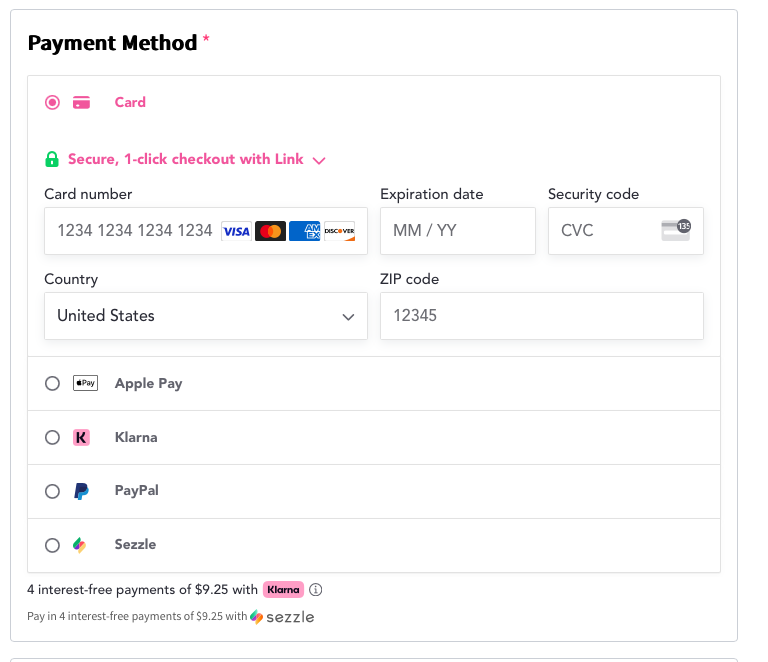
Task: Click the Expiration date field
Action: 457,231
